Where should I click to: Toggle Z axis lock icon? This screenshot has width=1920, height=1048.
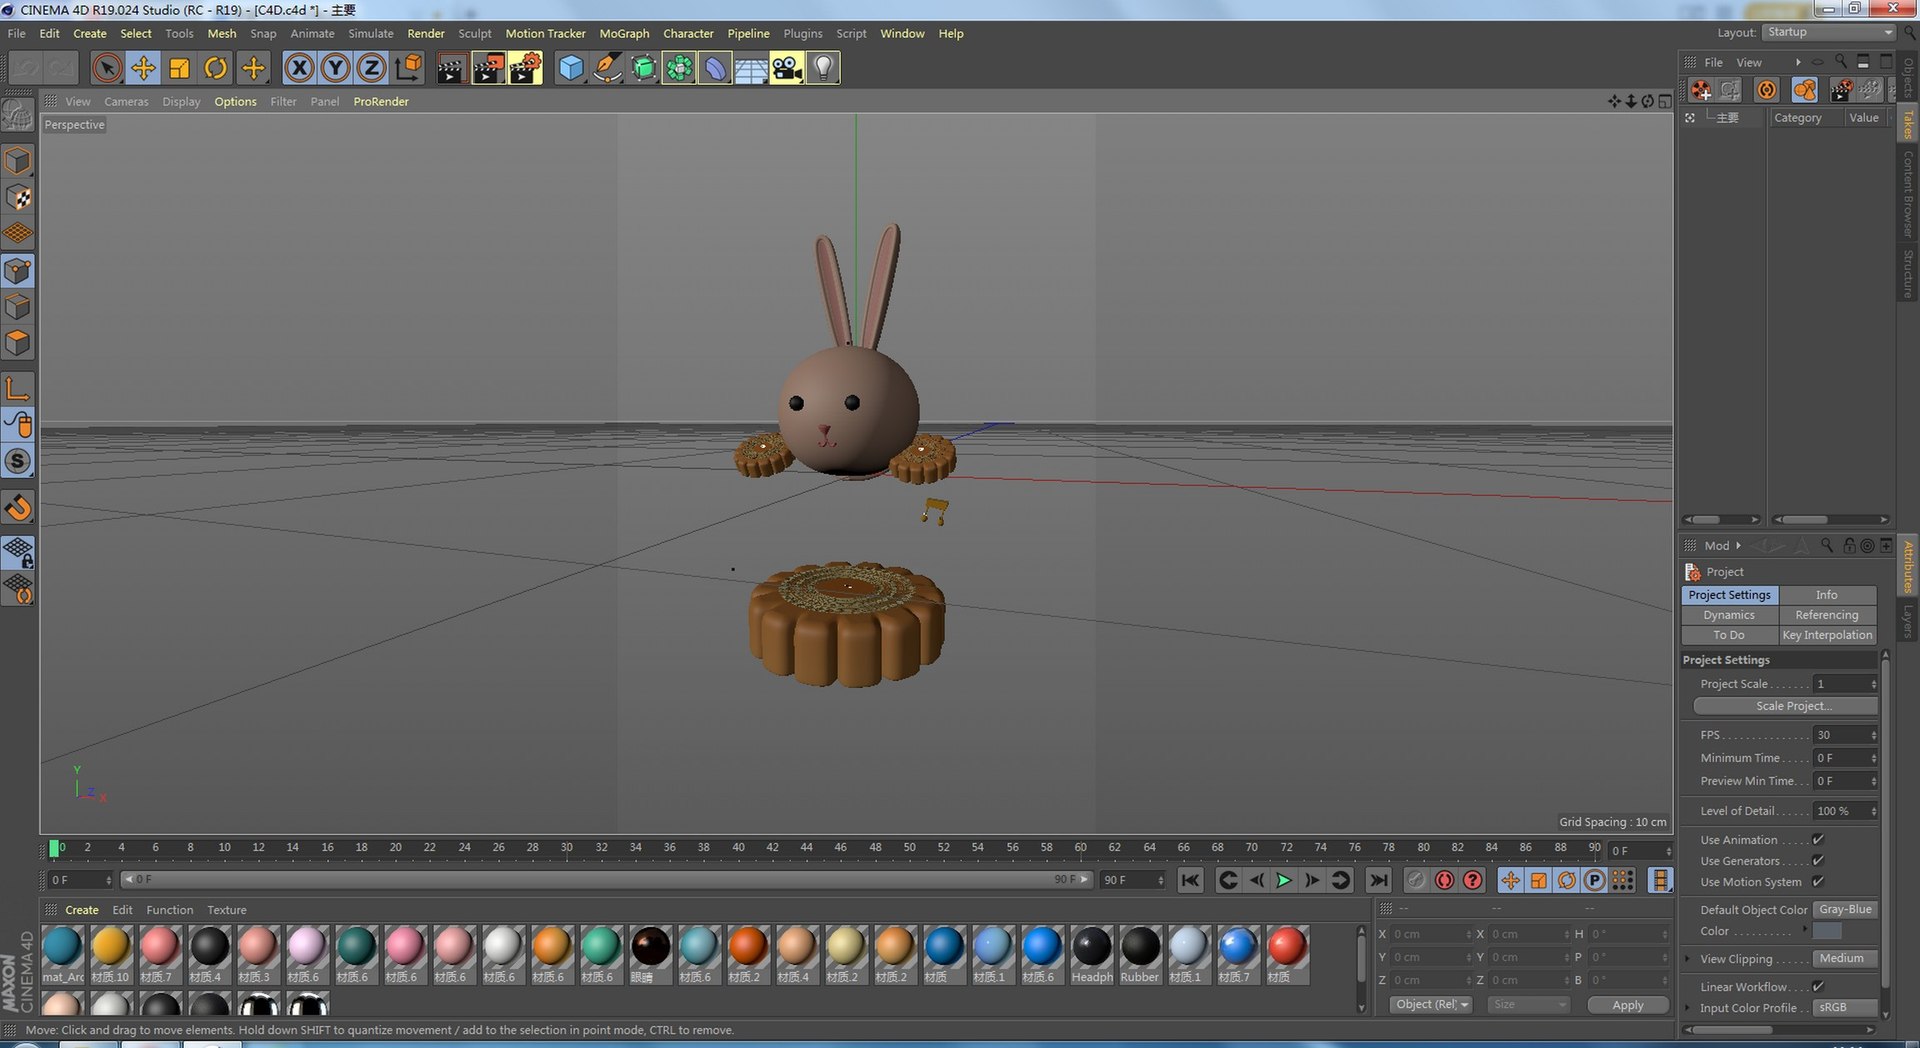click(x=371, y=68)
